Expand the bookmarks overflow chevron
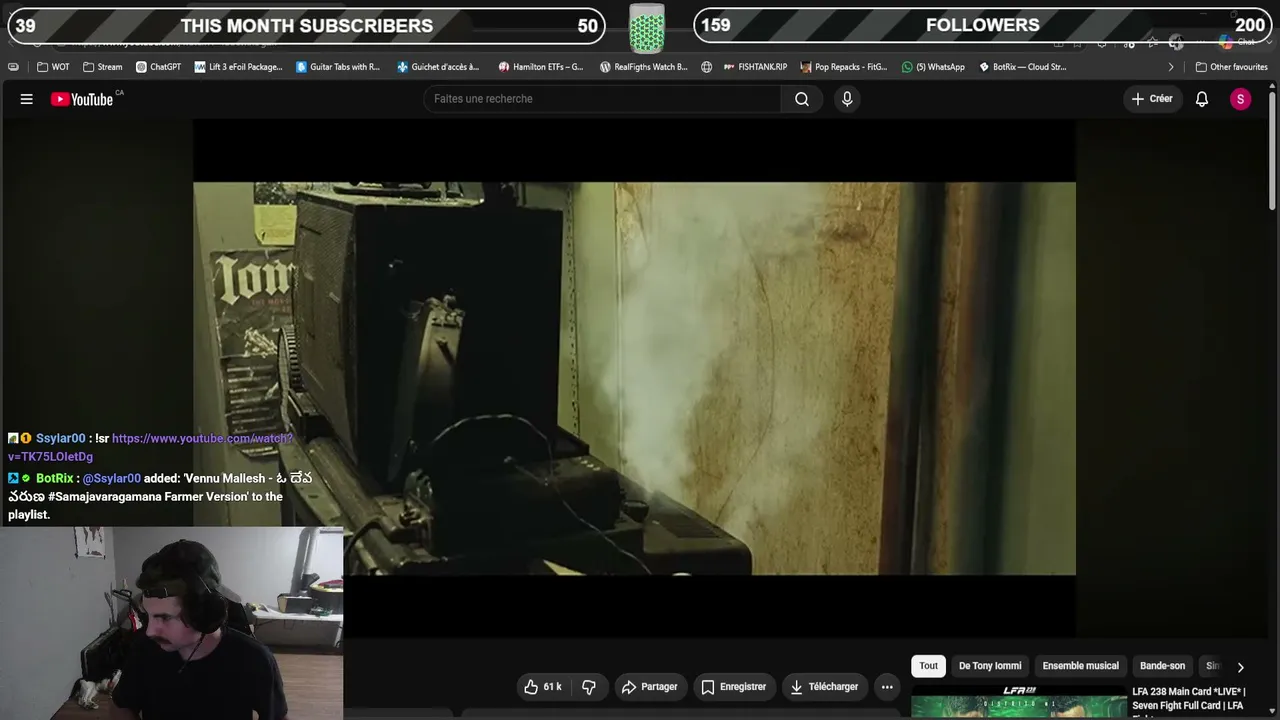Screen dimensions: 1280x720 pos(1171,67)
